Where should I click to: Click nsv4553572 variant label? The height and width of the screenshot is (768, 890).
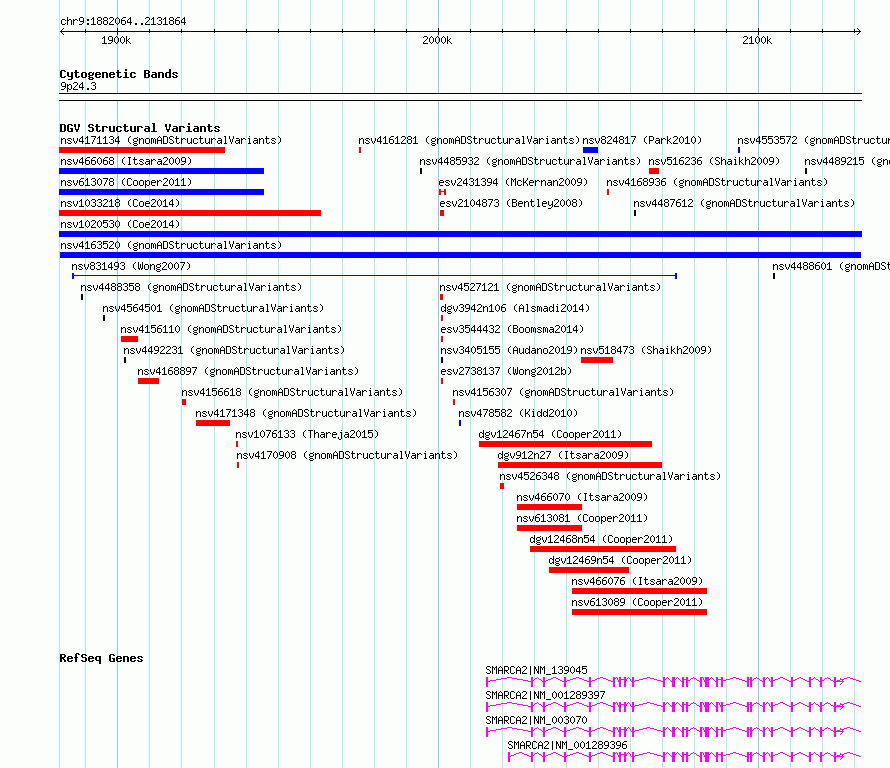[813, 140]
